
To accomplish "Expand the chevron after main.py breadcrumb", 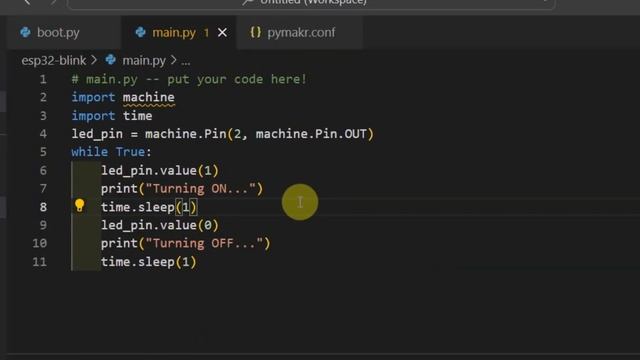I will coord(173,60).
